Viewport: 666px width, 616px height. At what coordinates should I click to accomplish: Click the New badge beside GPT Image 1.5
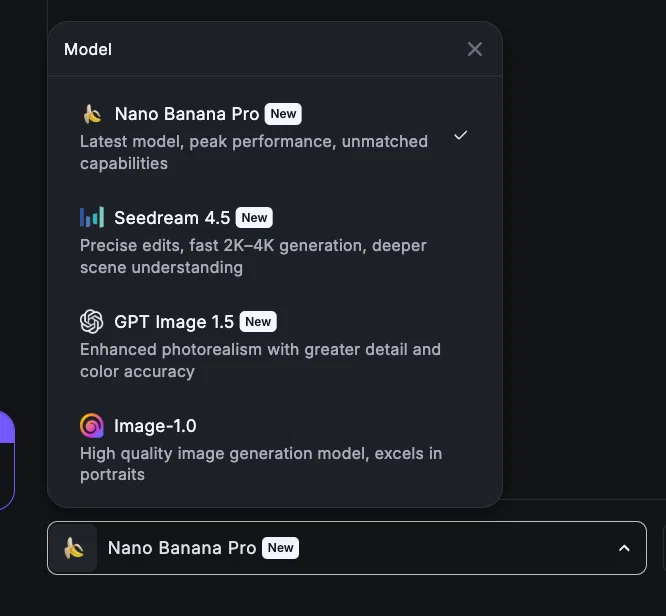[258, 322]
